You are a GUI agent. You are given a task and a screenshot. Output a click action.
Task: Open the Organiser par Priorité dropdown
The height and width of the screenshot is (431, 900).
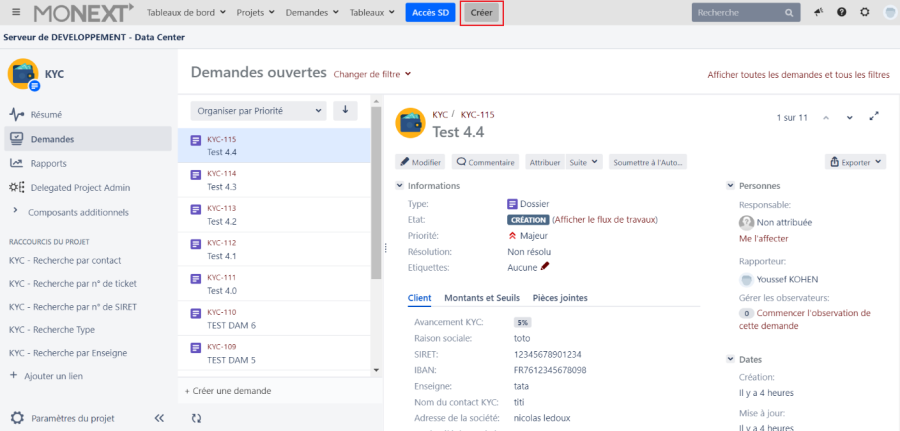point(259,110)
